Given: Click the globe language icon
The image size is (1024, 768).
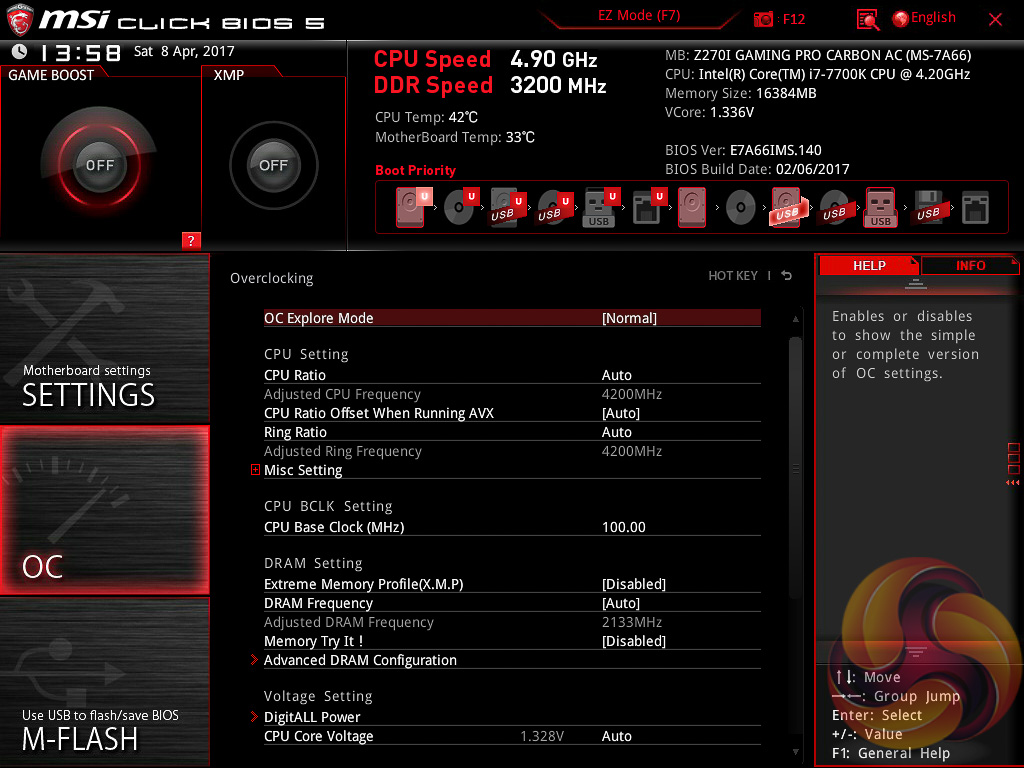Looking at the screenshot, I should click(x=900, y=19).
